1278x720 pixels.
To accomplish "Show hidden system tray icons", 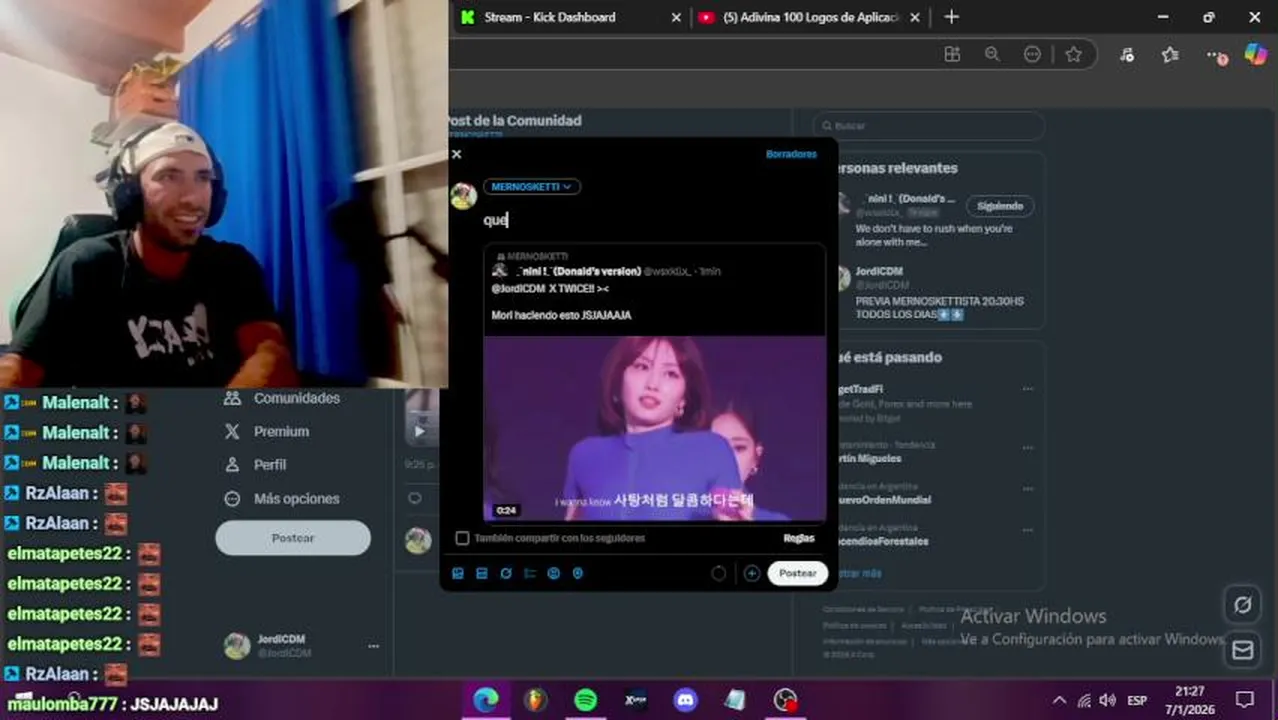I will pos(1058,700).
